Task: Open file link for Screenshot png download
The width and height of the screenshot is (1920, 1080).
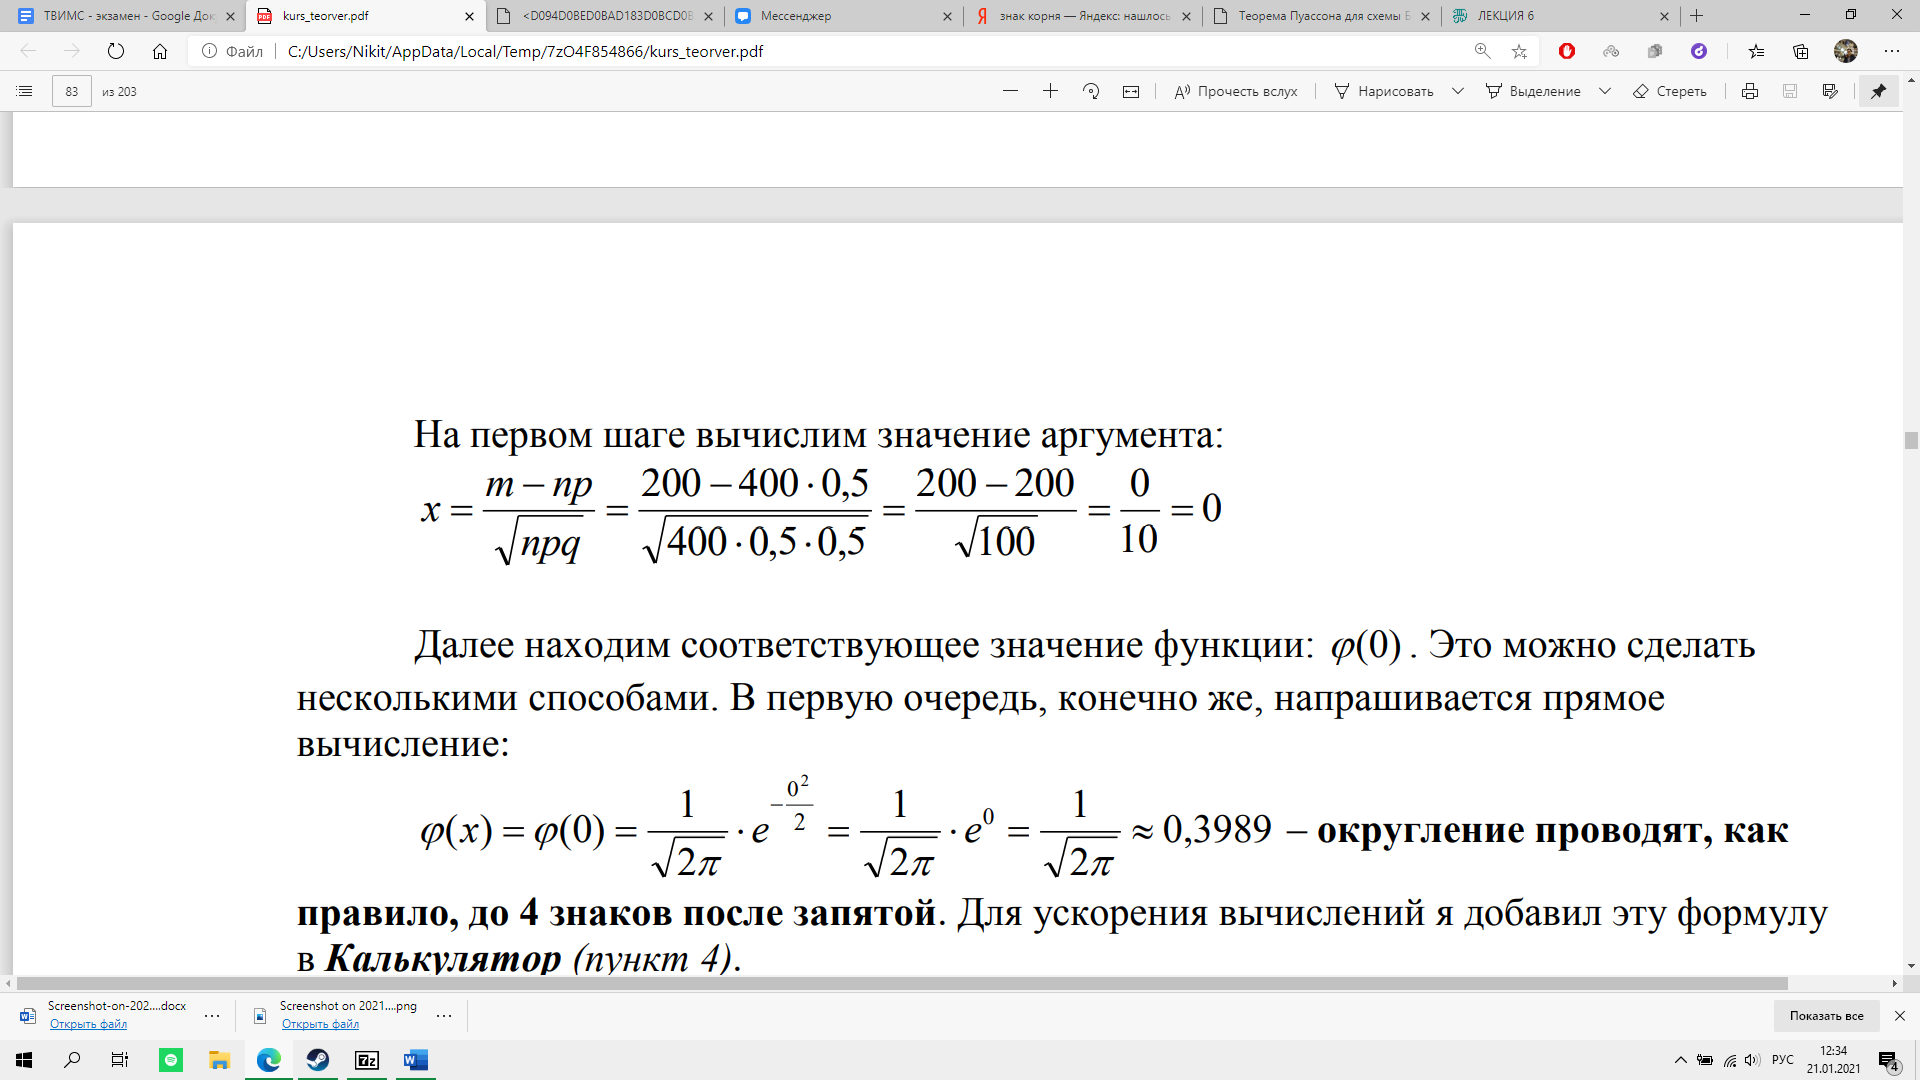Action: click(x=320, y=1024)
